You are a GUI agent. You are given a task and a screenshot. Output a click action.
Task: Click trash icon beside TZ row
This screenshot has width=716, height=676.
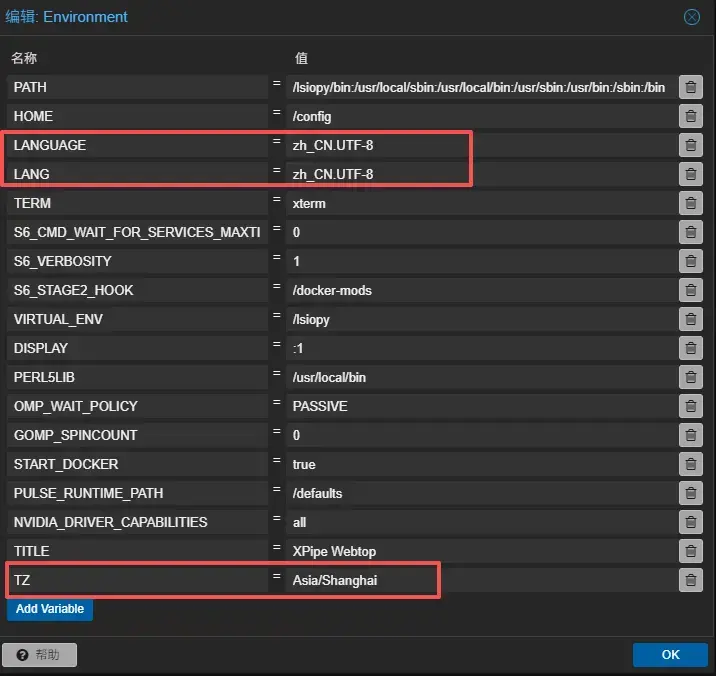pyautogui.click(x=690, y=580)
